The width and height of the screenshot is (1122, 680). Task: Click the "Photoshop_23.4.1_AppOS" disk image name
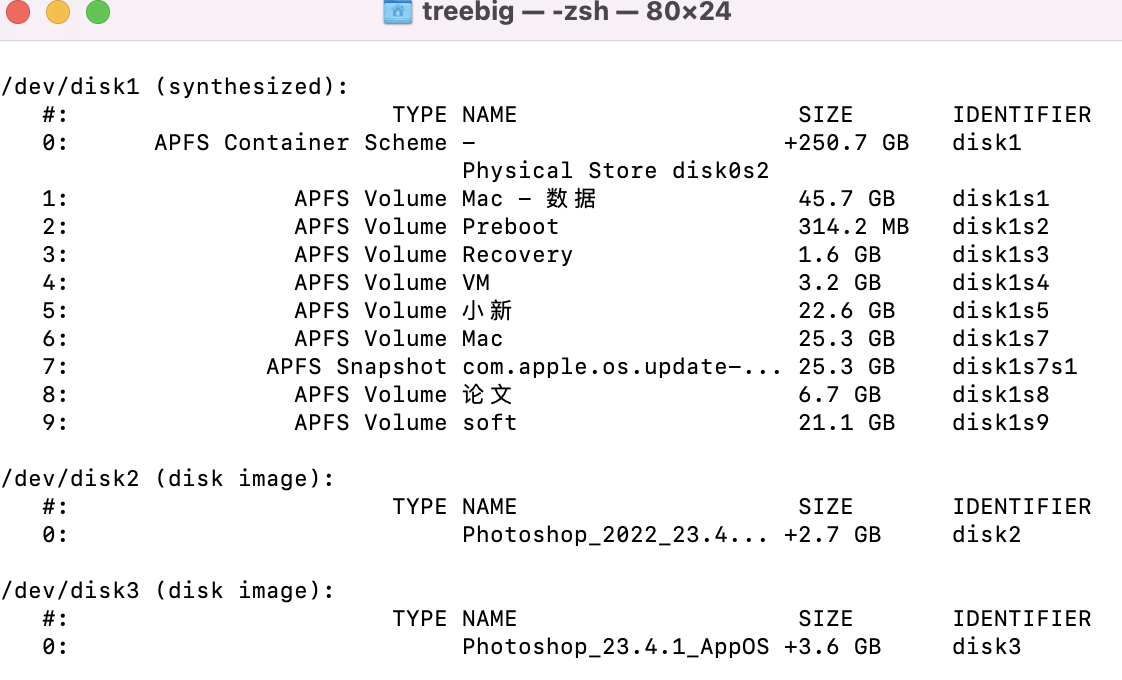click(x=615, y=647)
